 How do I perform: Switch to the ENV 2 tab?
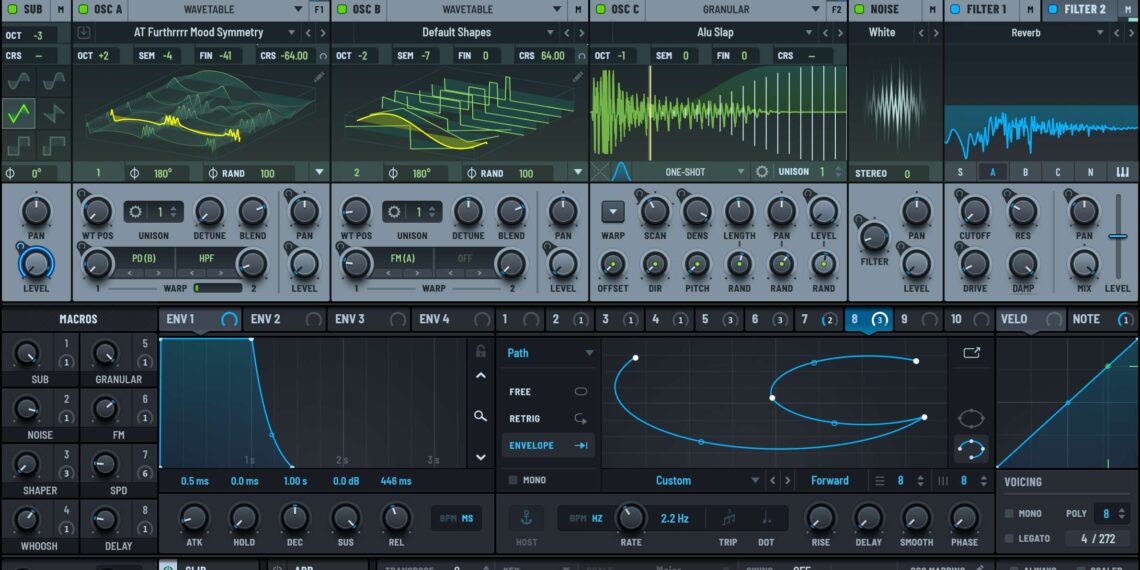tap(266, 319)
